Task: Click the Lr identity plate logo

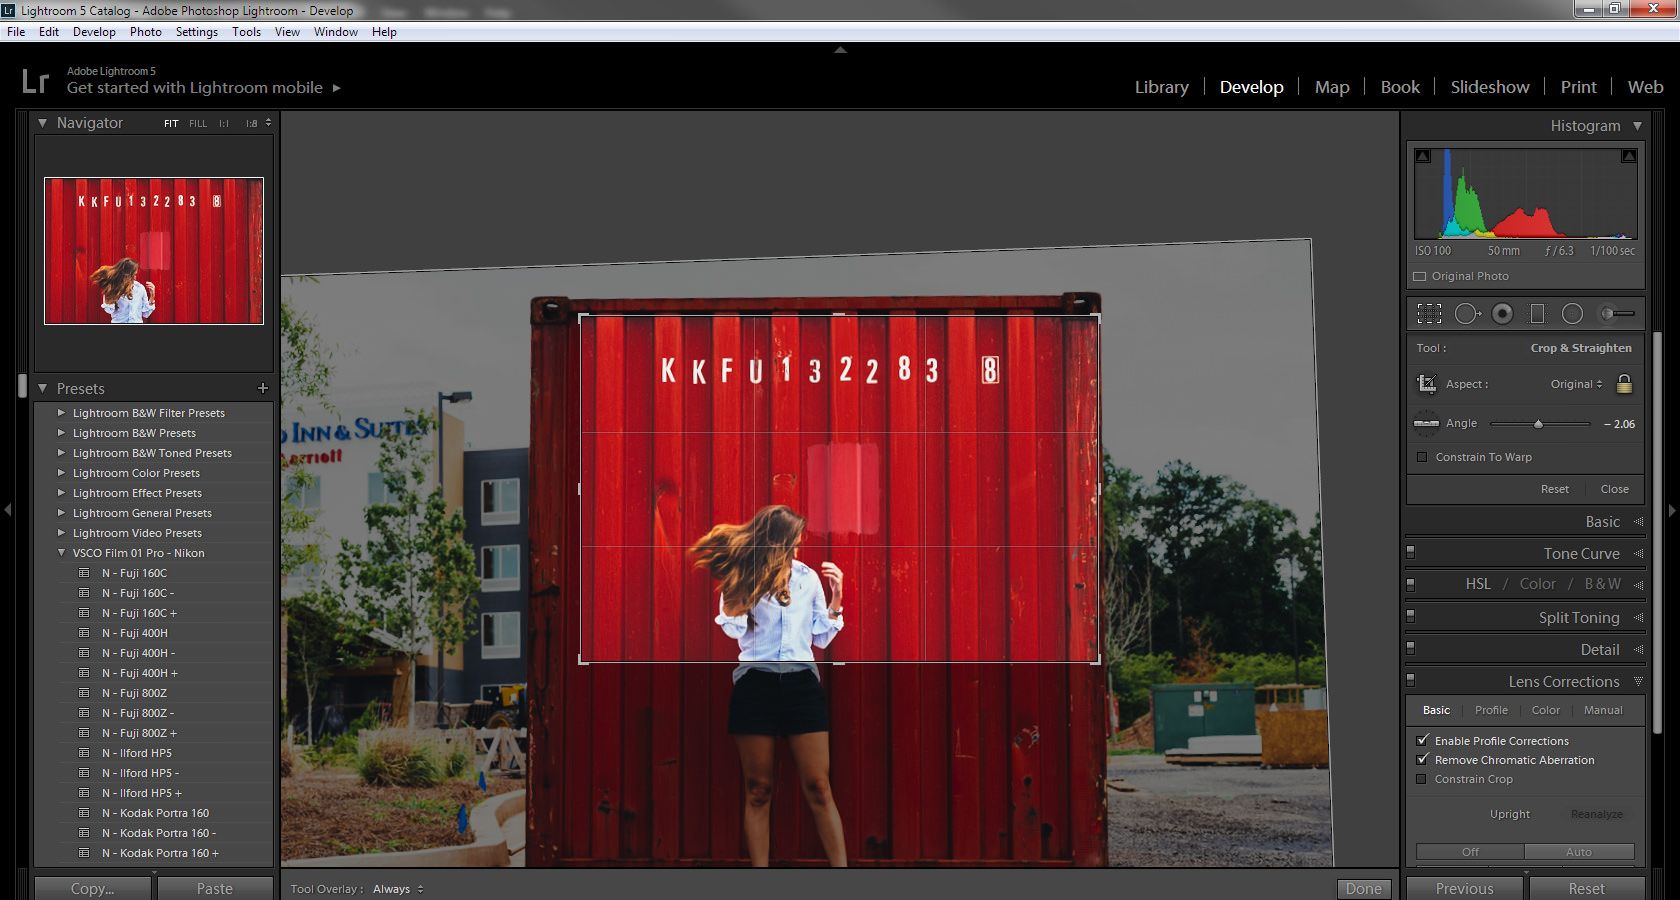Action: tap(35, 81)
